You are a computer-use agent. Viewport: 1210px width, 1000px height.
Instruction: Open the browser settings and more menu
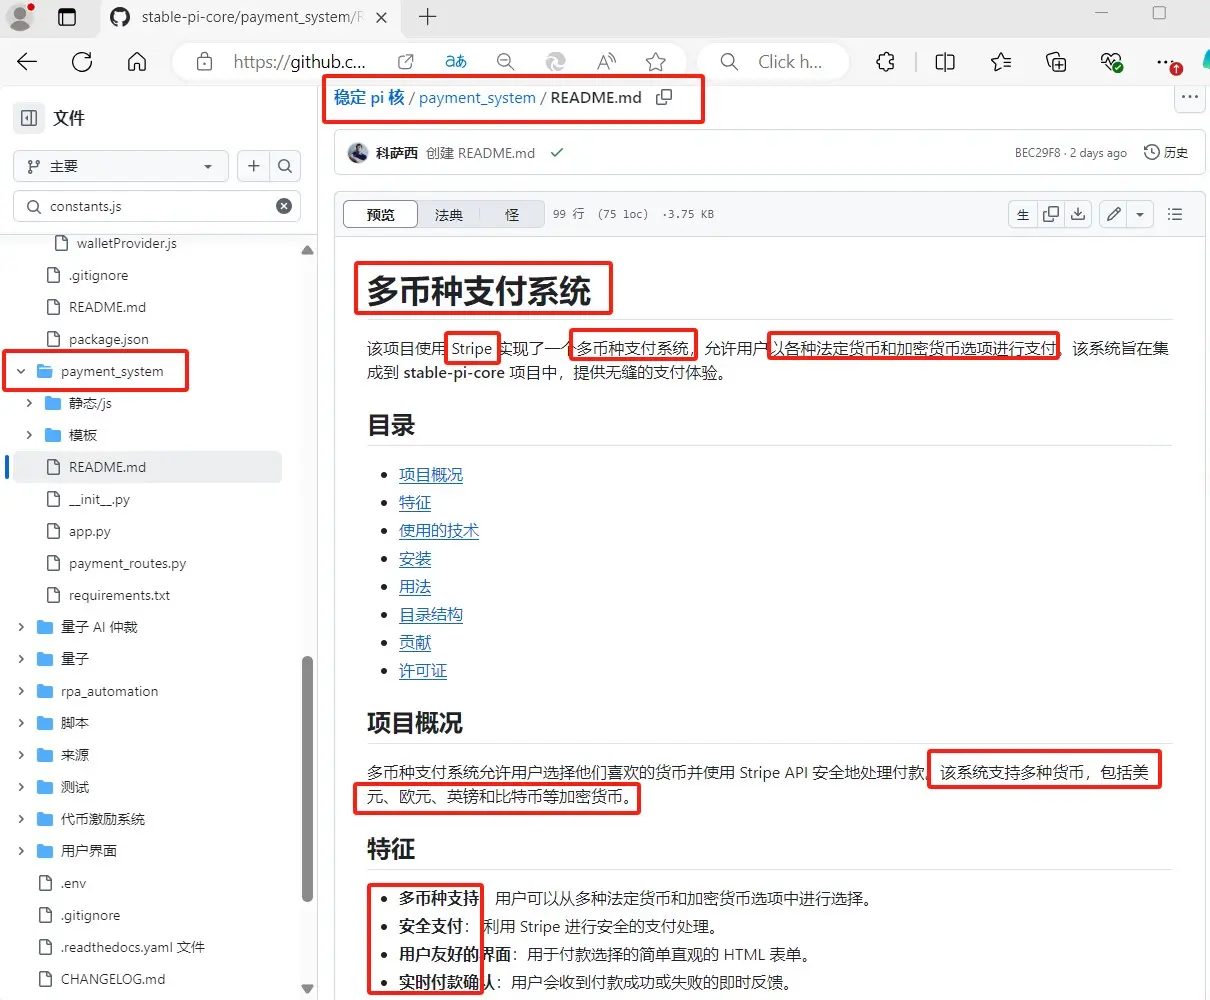1166,62
